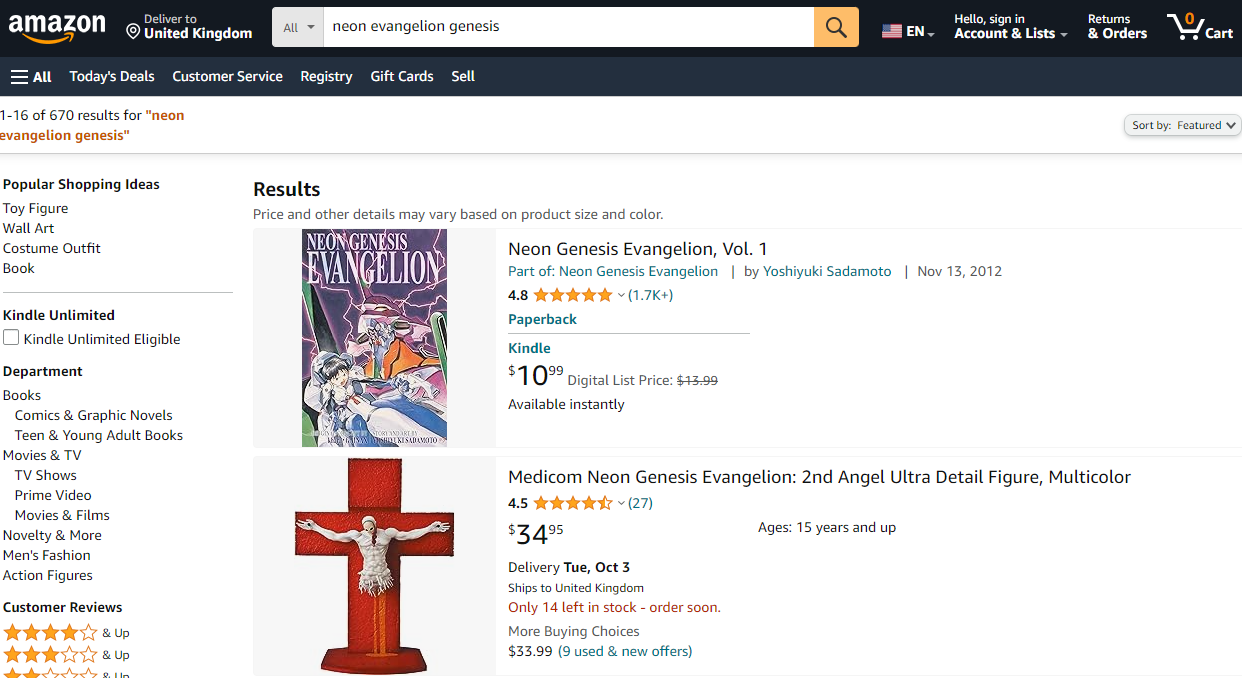Expand the Sort by Featured dropdown
This screenshot has width=1242, height=678.
(x=1182, y=125)
